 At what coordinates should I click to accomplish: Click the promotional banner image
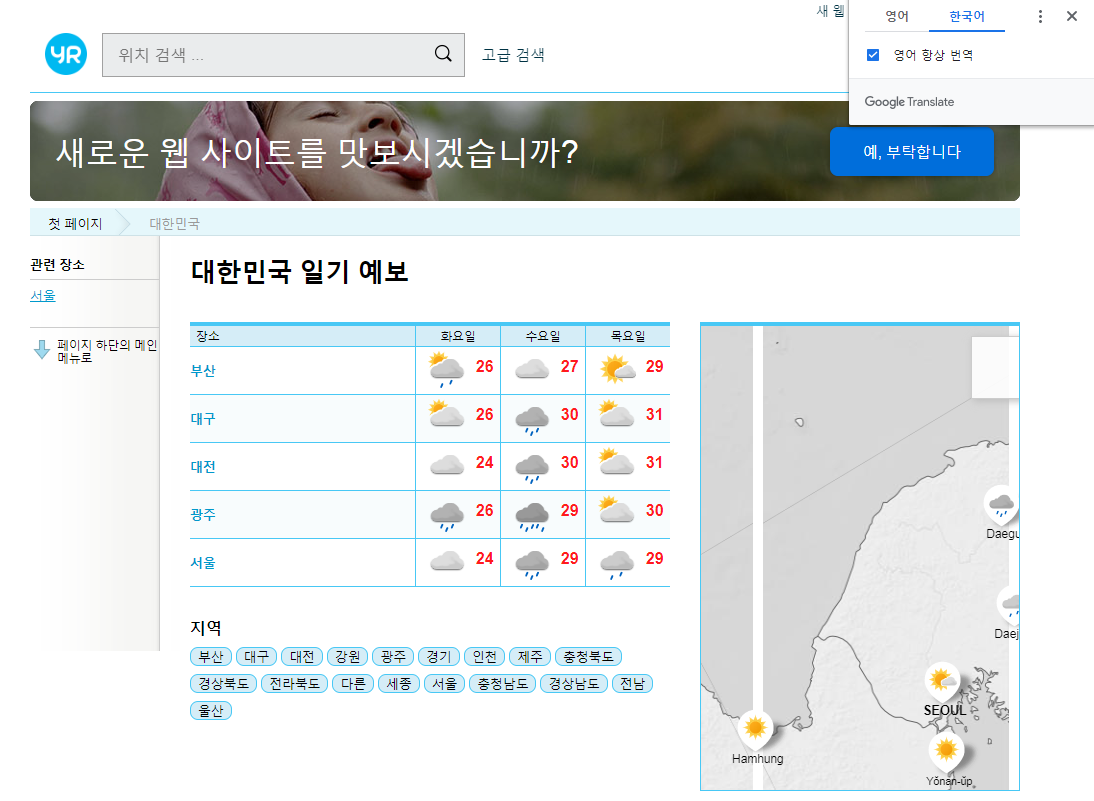coord(525,151)
